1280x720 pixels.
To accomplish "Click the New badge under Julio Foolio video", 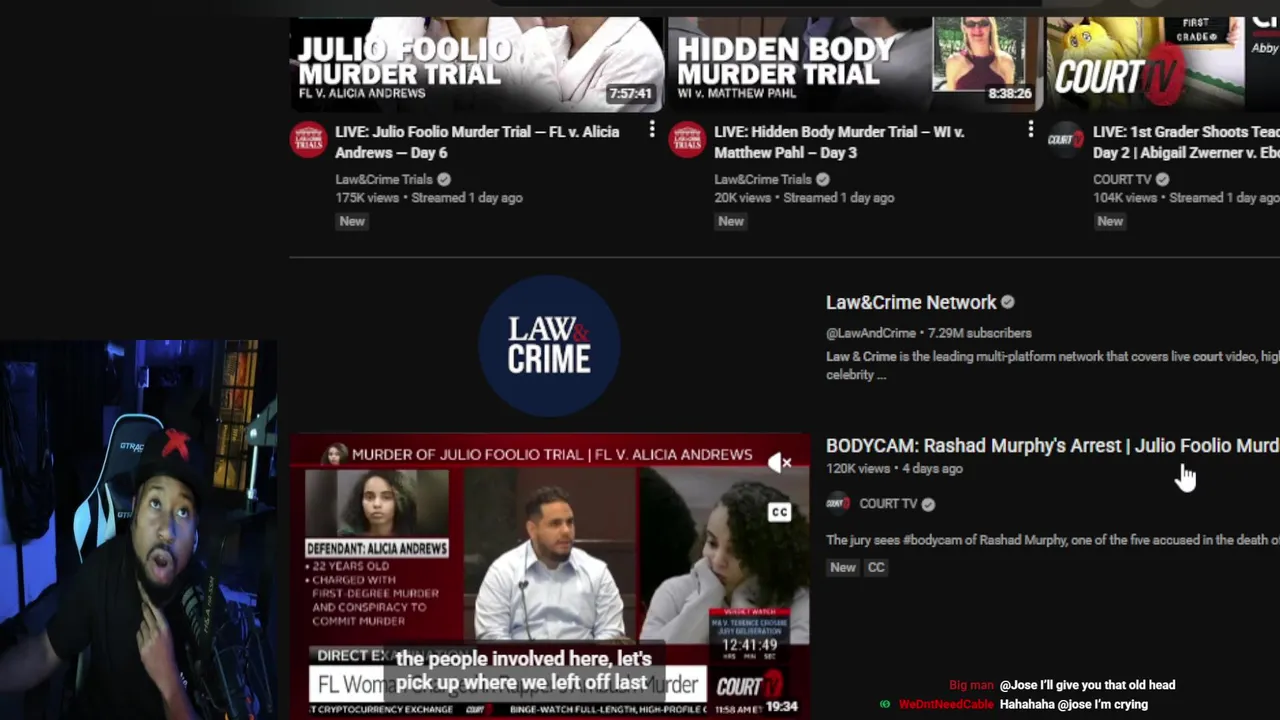I will [352, 221].
